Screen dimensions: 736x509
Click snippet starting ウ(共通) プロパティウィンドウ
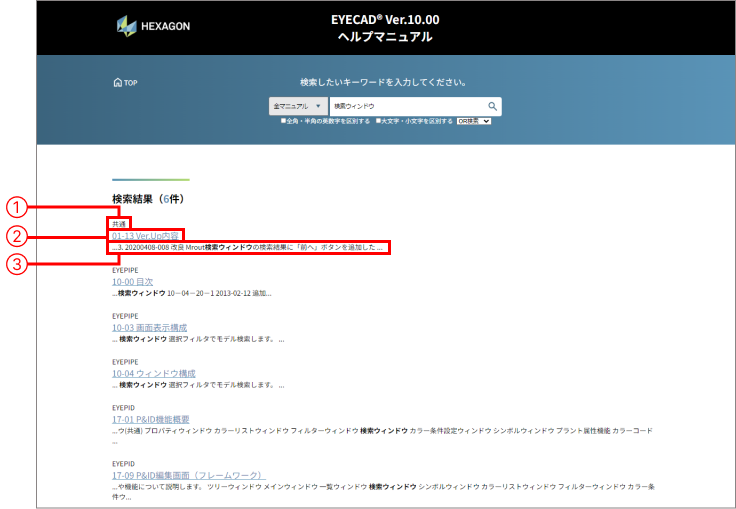382,435
